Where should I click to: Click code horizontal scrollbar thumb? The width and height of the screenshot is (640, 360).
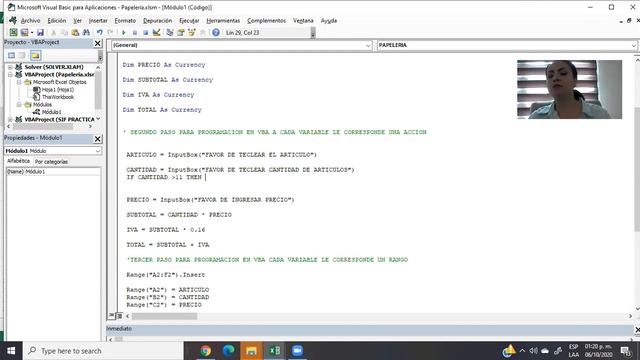[x=164, y=316]
